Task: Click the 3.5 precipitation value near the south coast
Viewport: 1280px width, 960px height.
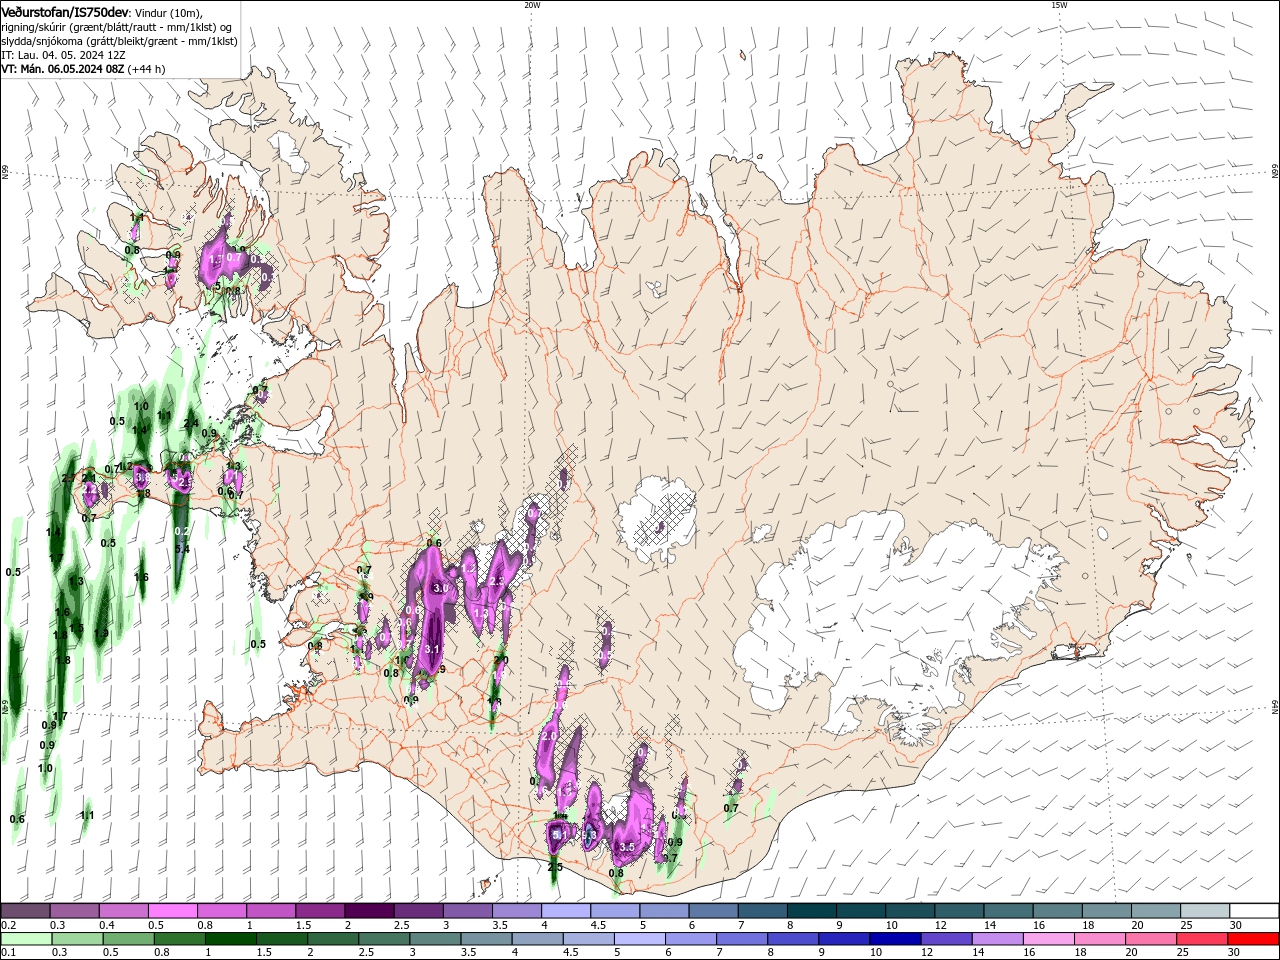Action: point(627,847)
